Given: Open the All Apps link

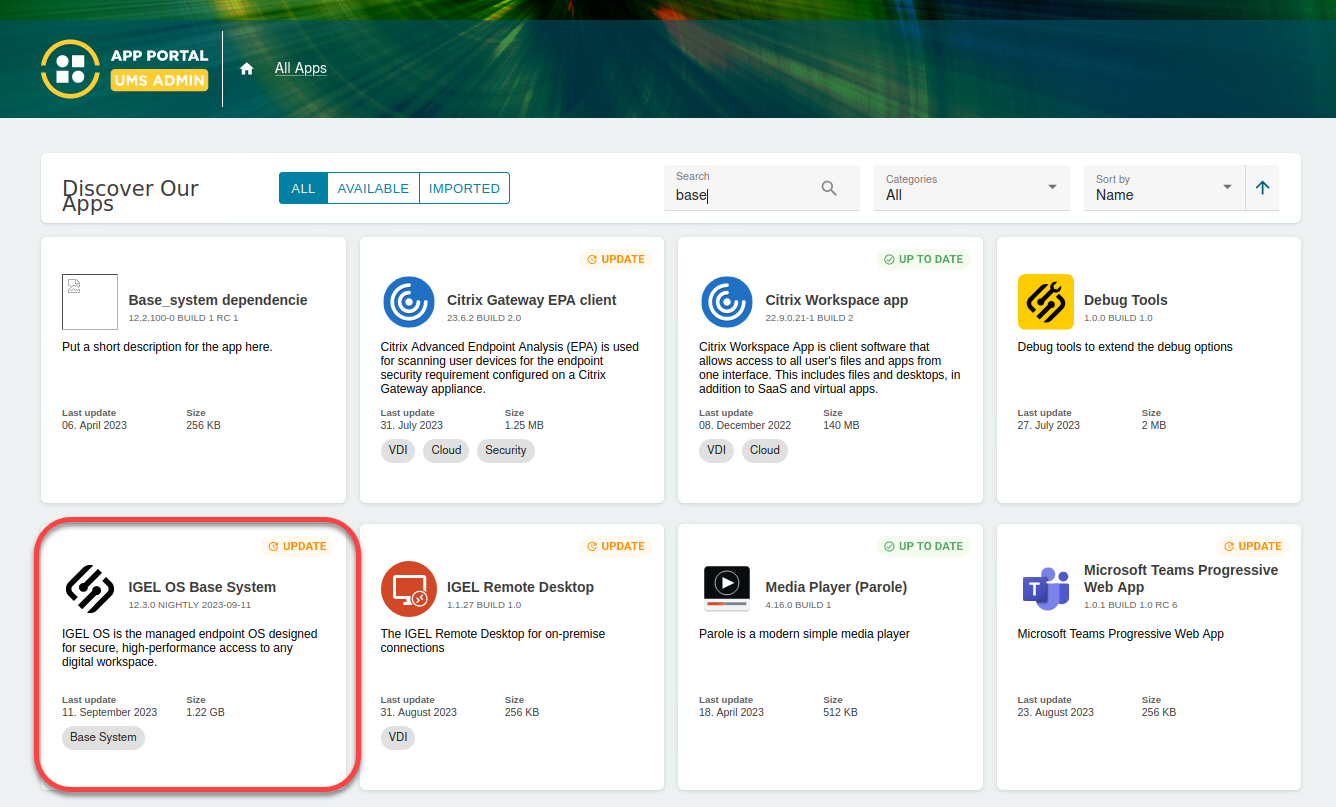Looking at the screenshot, I should 300,68.
